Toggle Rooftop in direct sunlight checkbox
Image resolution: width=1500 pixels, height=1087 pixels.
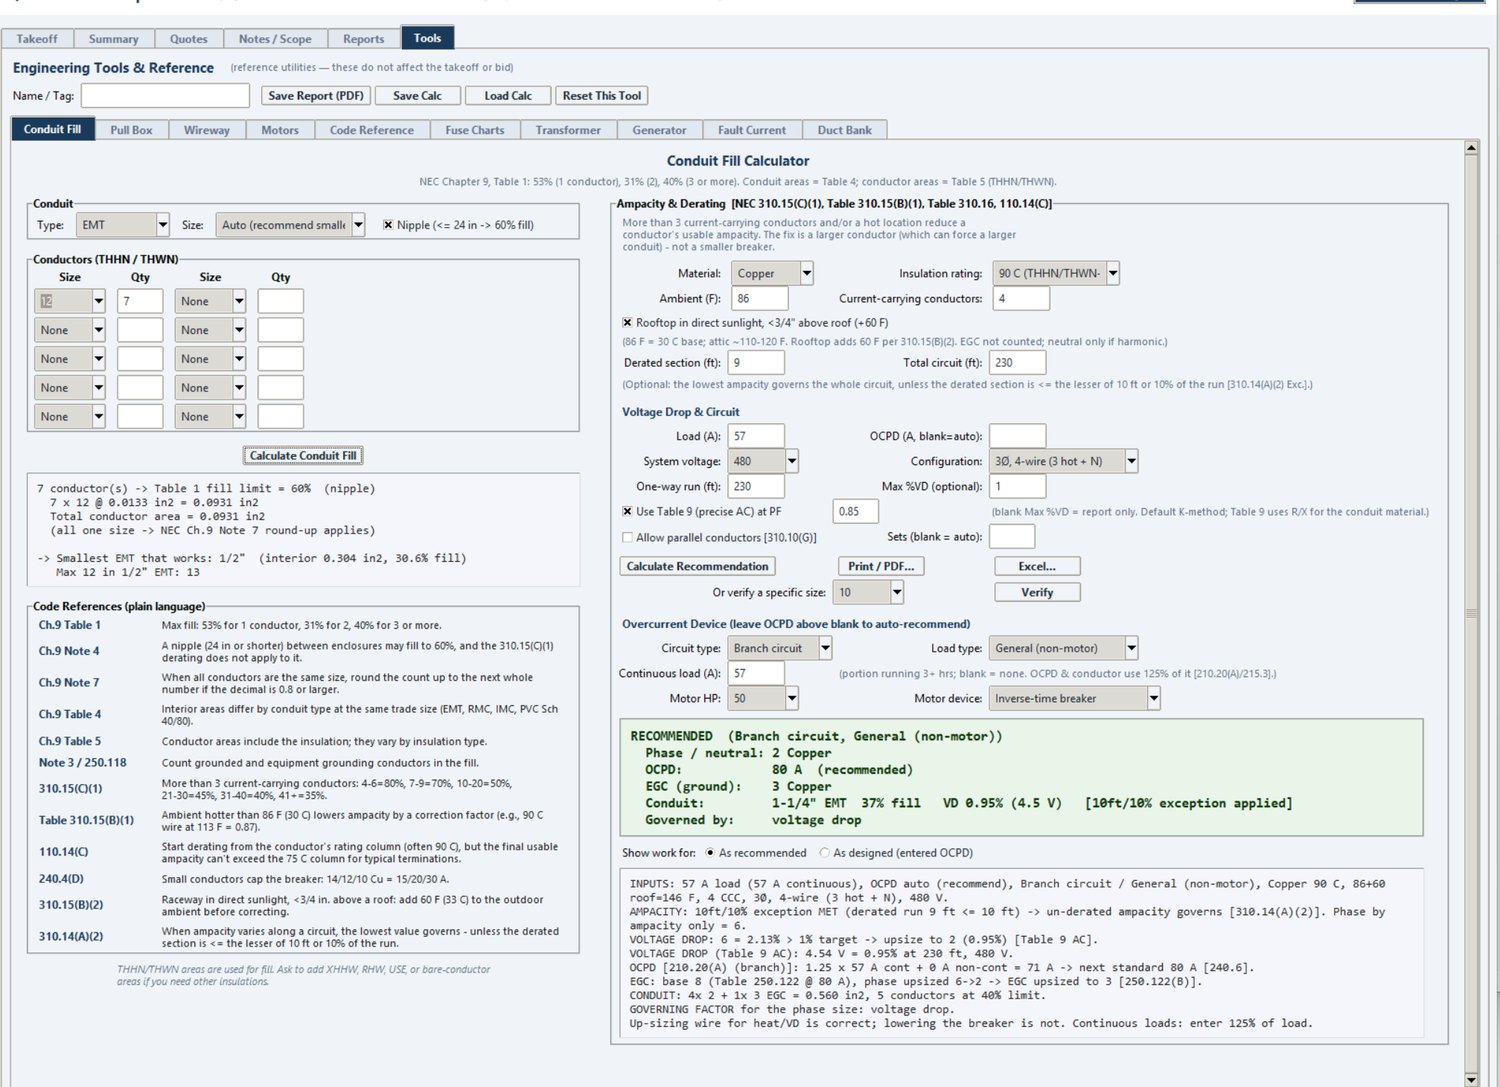pyautogui.click(x=627, y=323)
